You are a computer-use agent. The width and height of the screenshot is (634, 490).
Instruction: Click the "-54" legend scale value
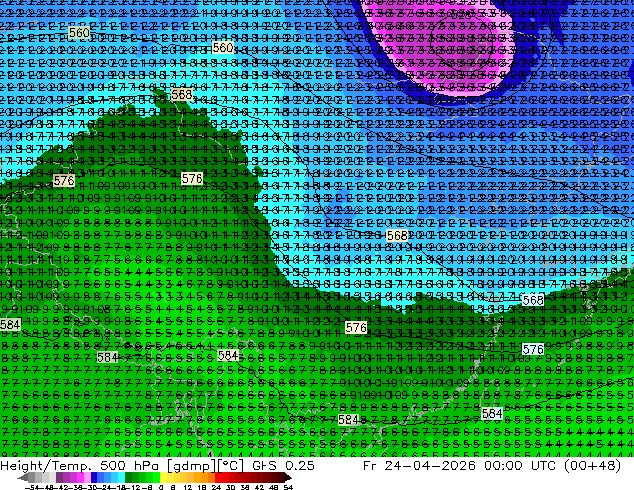point(32,488)
